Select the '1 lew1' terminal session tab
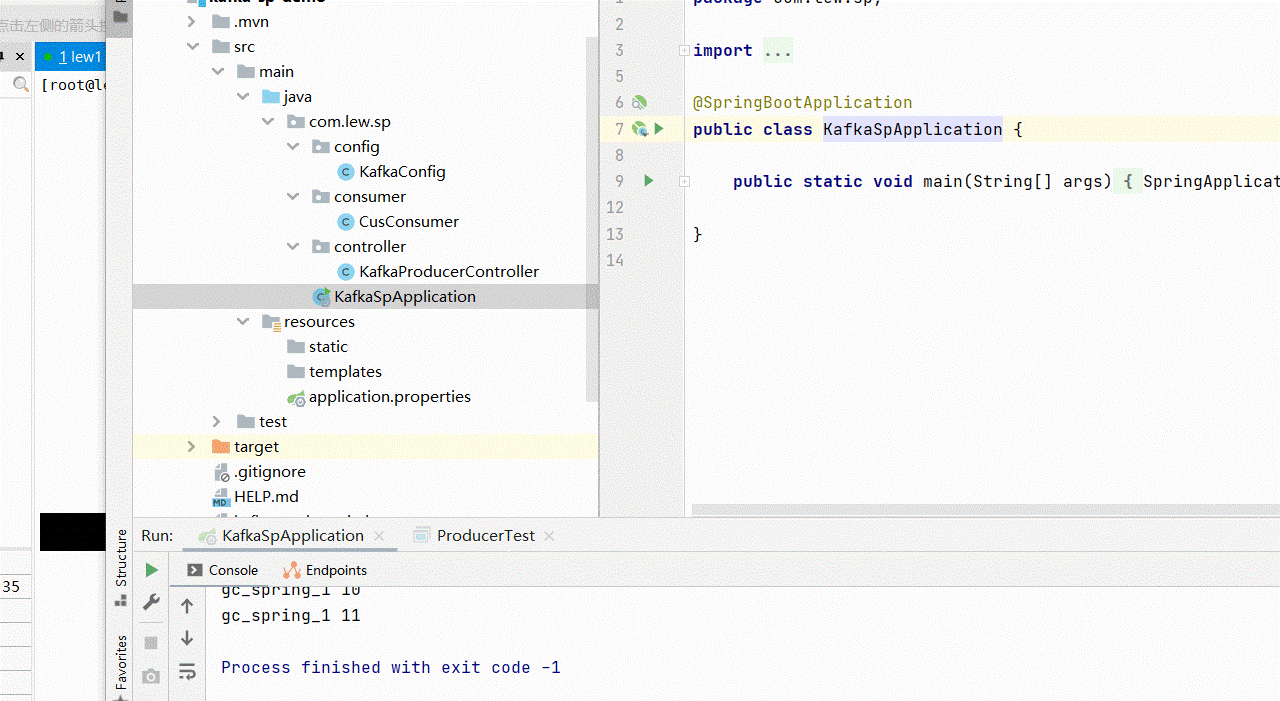1280x701 pixels. click(70, 57)
